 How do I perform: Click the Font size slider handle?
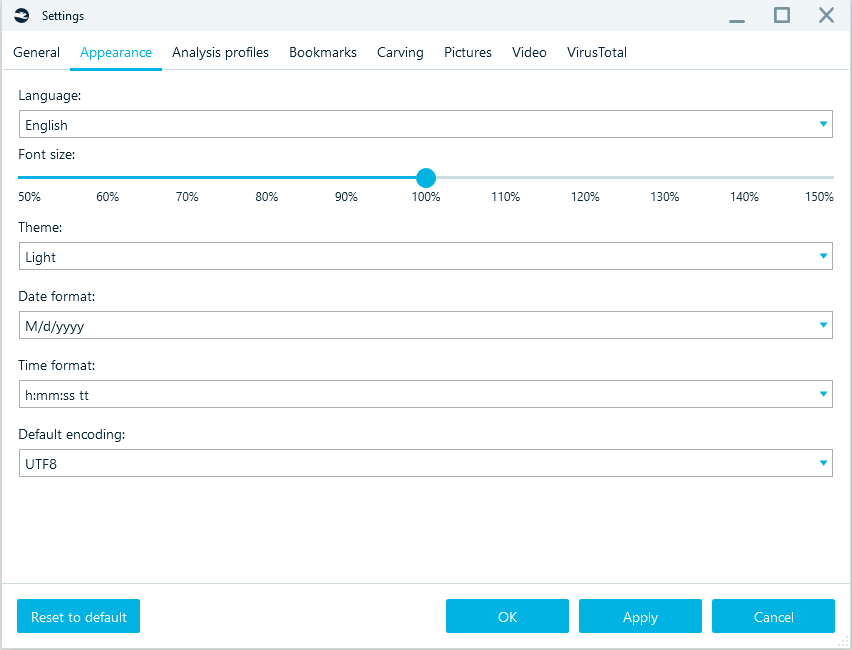[426, 178]
